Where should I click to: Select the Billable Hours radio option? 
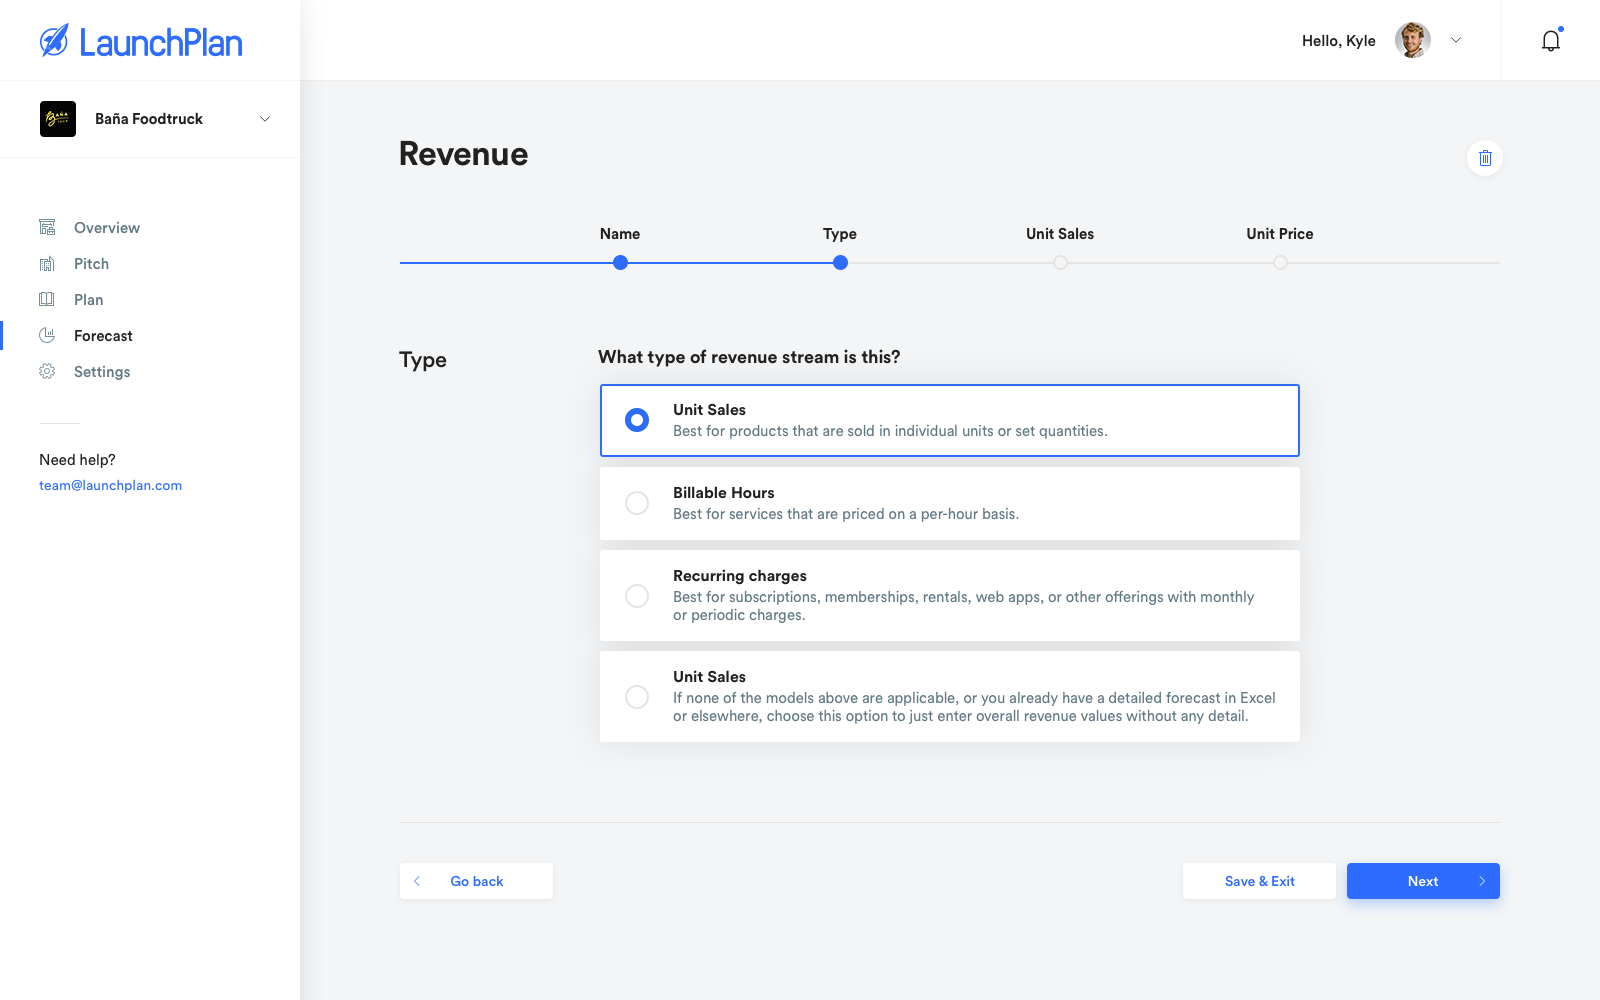[637, 503]
